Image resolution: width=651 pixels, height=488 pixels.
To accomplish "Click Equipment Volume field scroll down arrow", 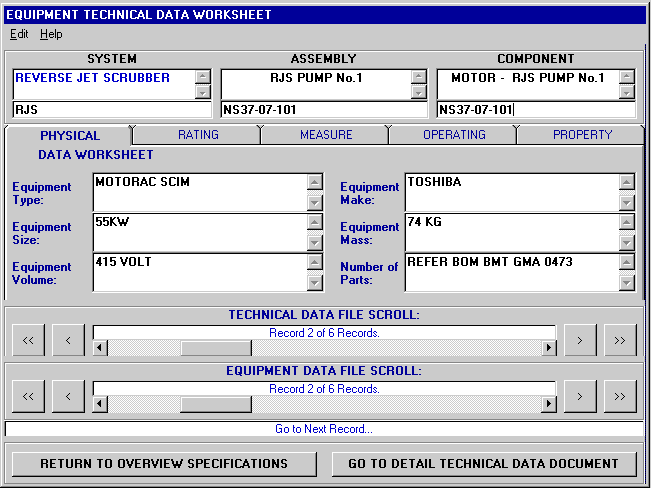I will [x=315, y=283].
